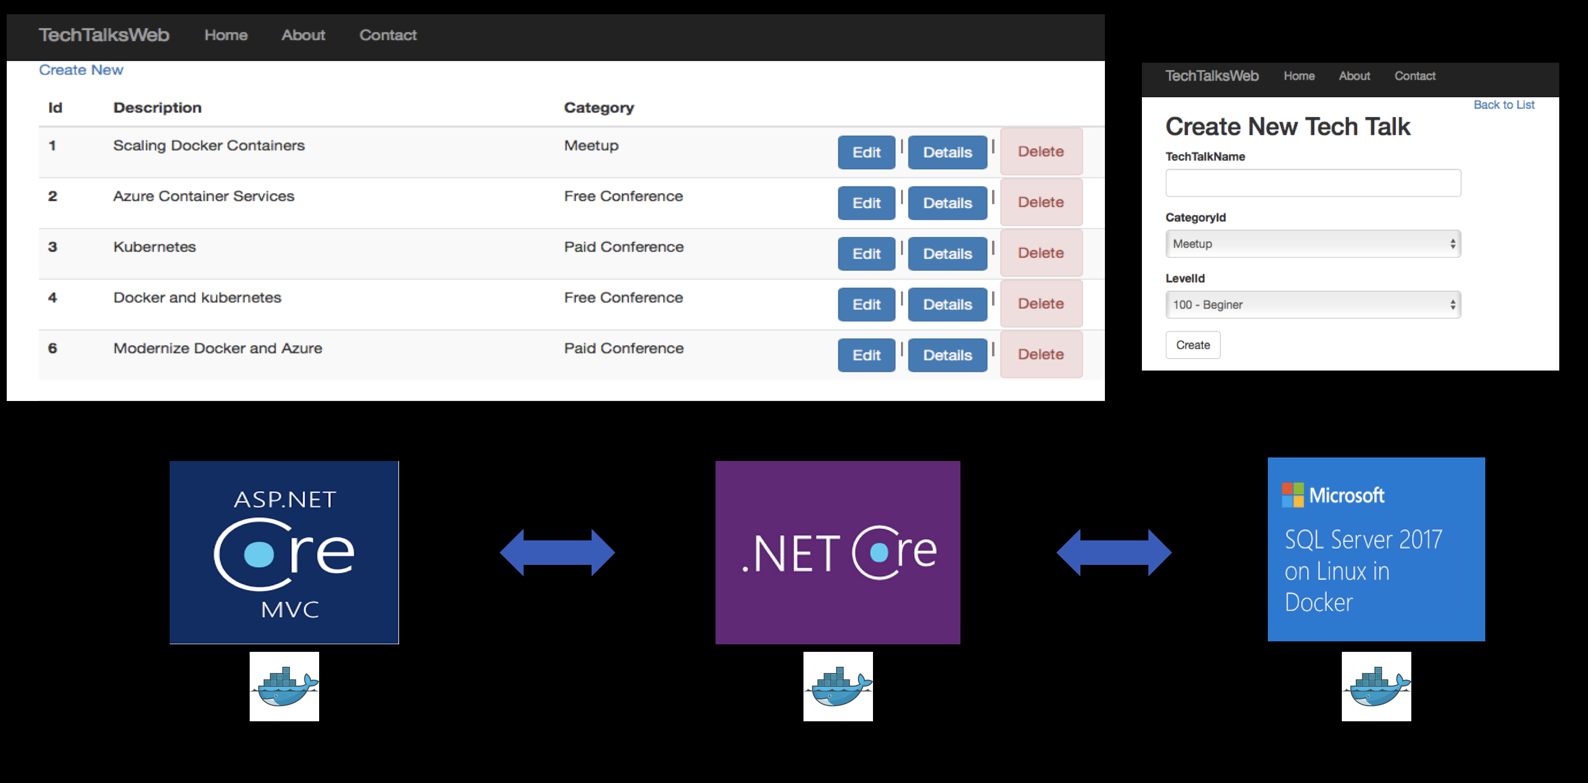The image size is (1588, 783).
Task: Open the LevelId dropdown showing 100 - Beginer
Action: click(x=1313, y=305)
